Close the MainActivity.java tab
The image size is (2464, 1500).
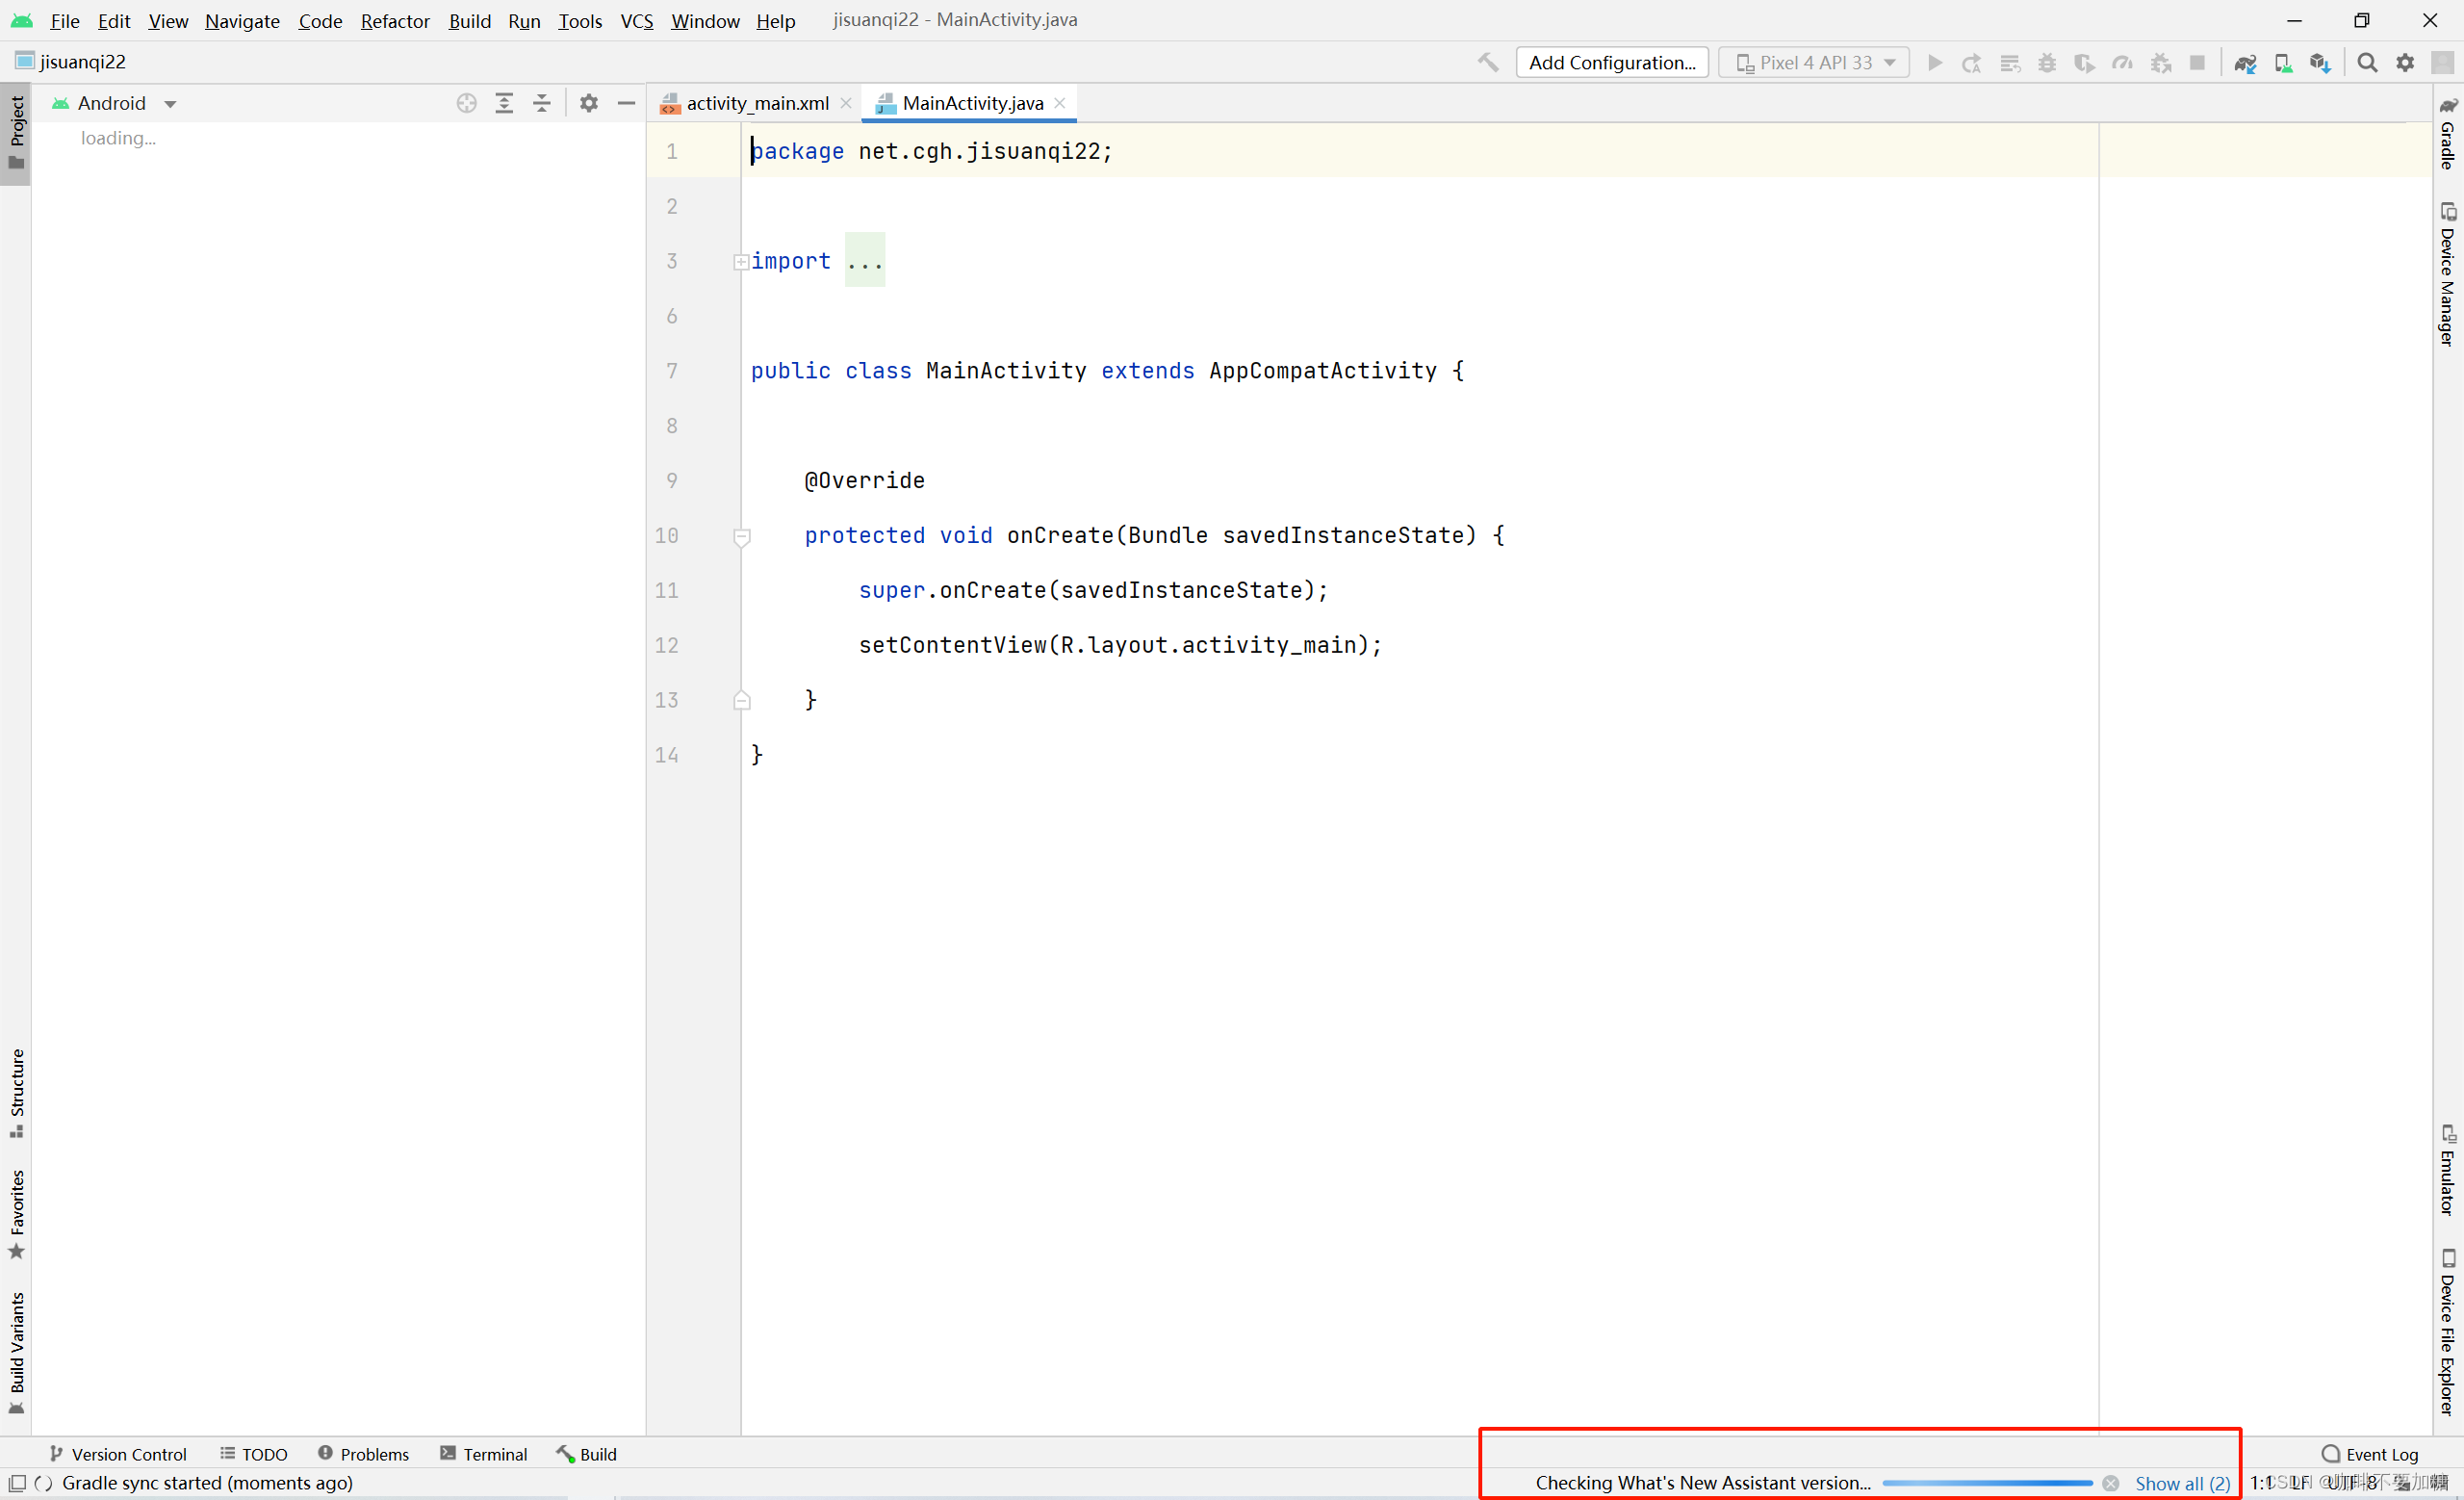point(1060,103)
